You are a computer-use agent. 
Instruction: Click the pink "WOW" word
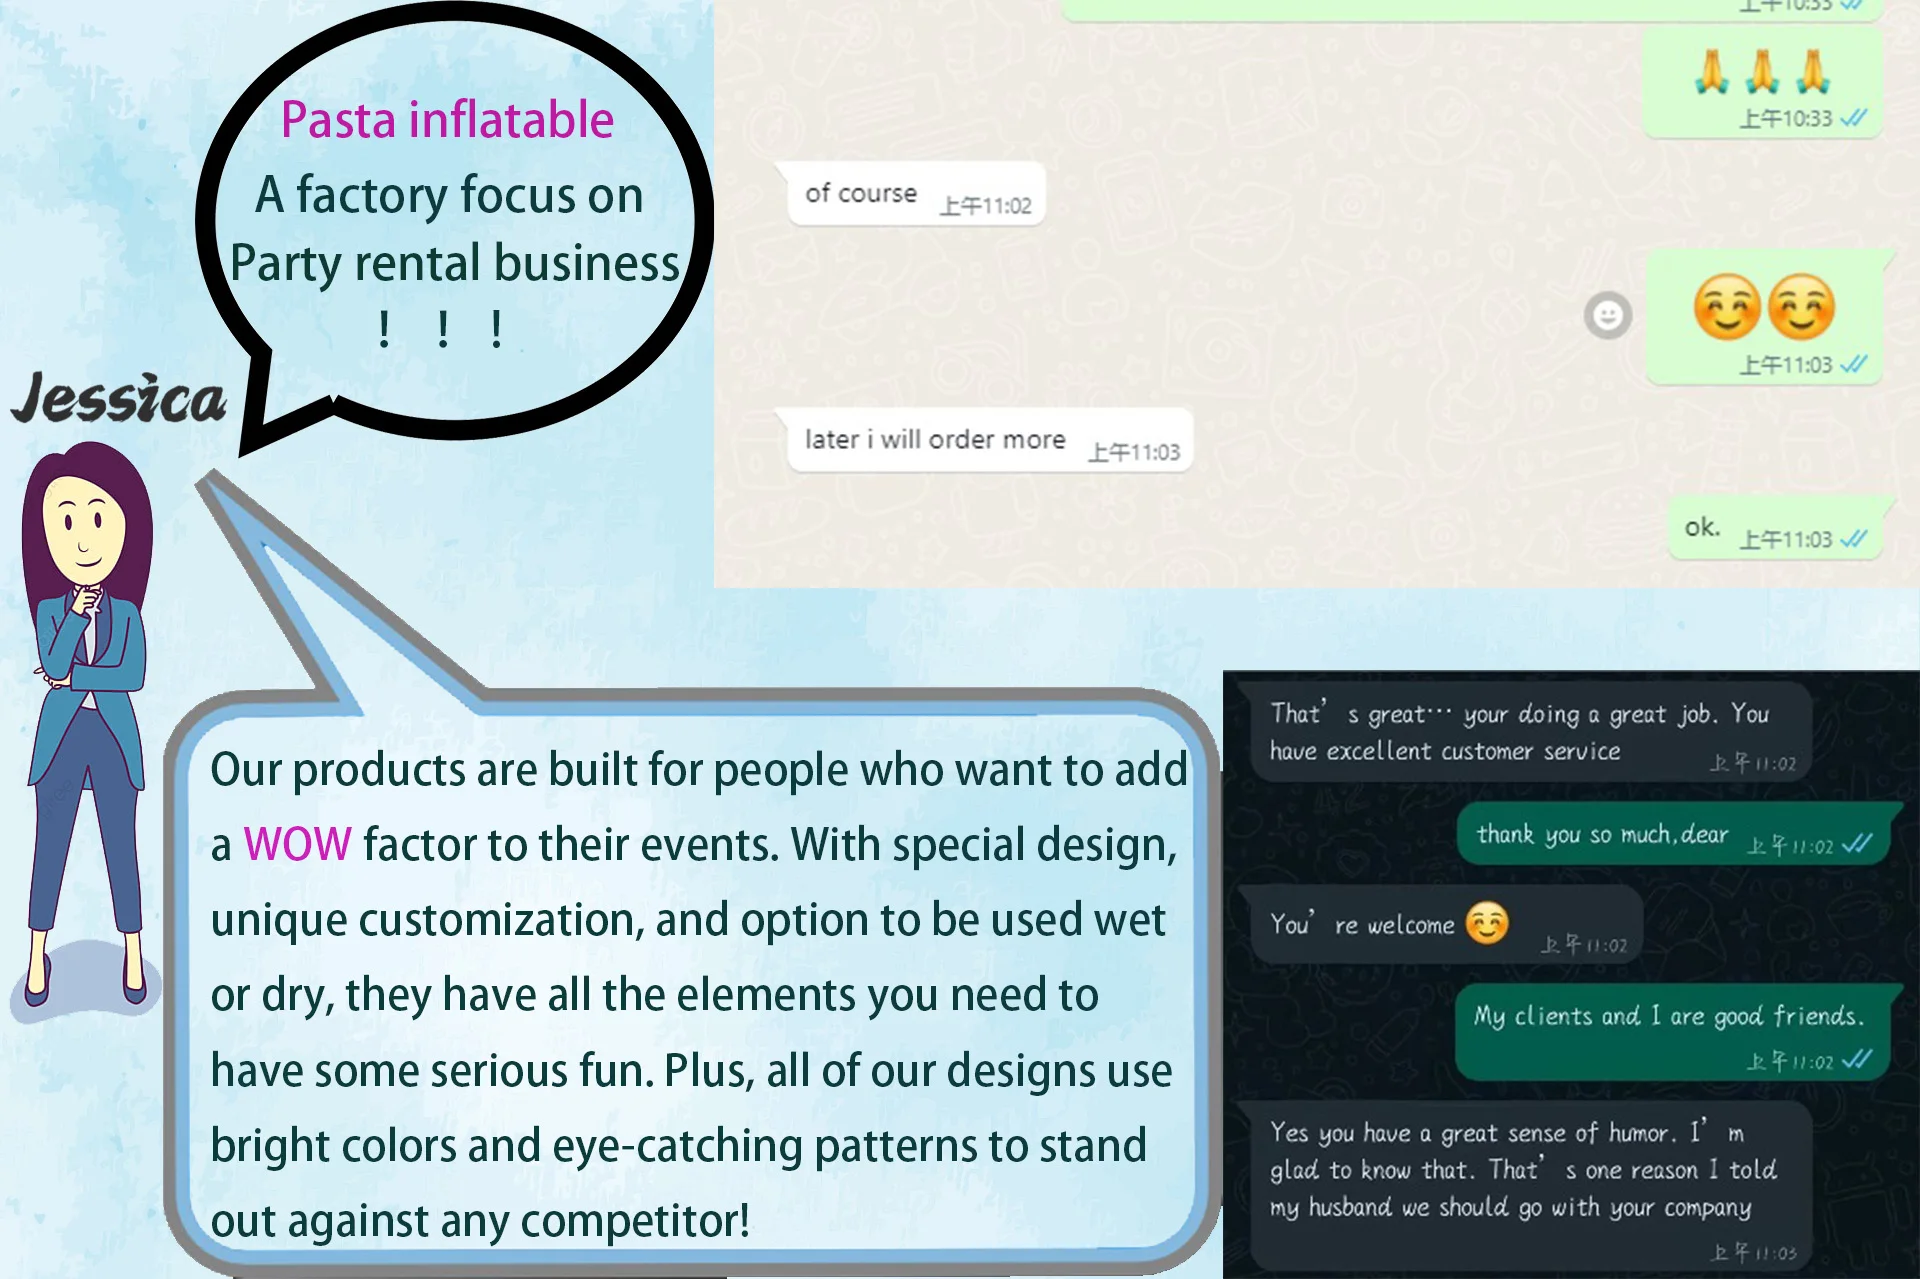(297, 844)
